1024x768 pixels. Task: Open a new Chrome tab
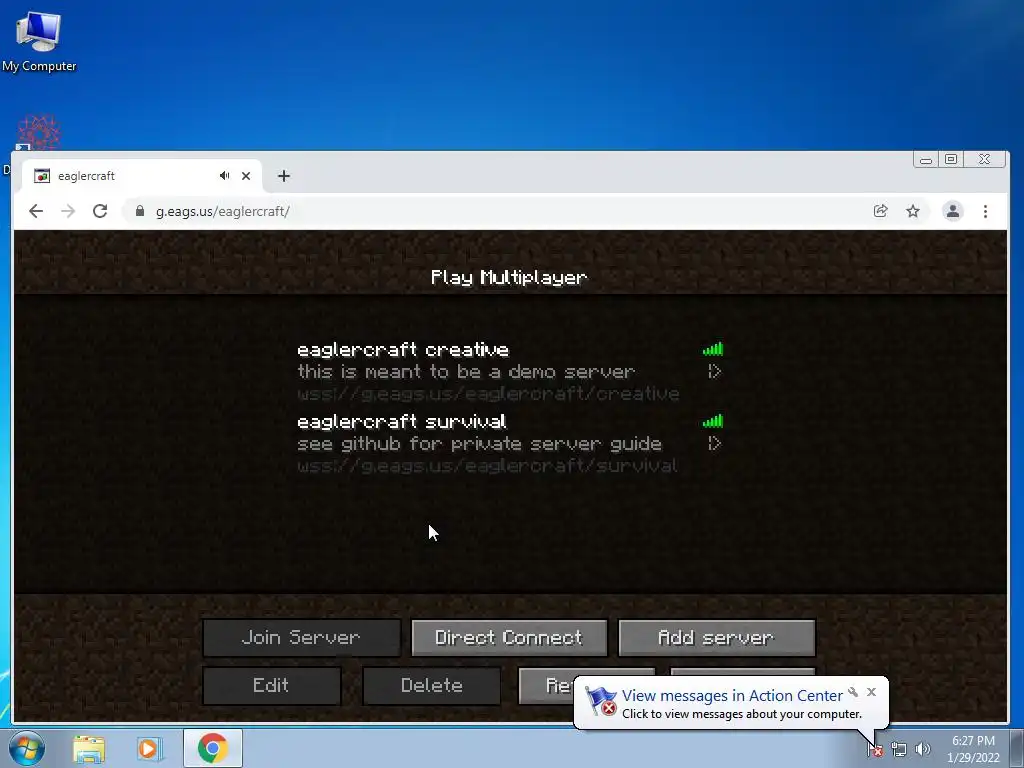click(x=283, y=176)
